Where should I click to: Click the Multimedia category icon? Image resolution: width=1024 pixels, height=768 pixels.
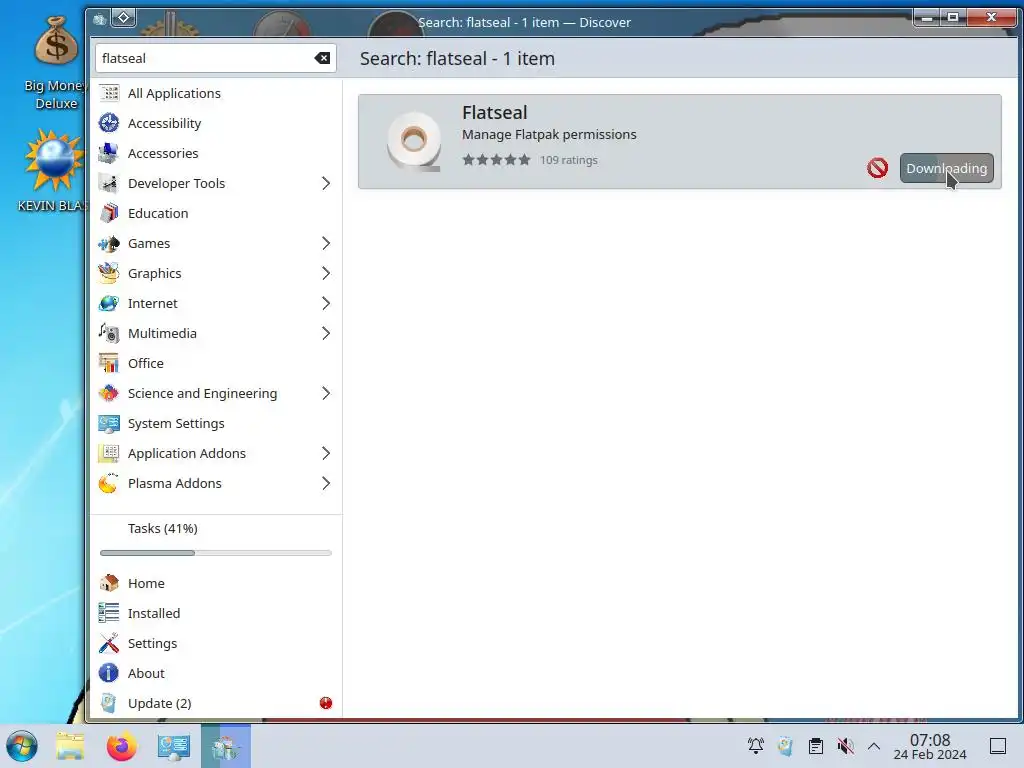pos(109,334)
